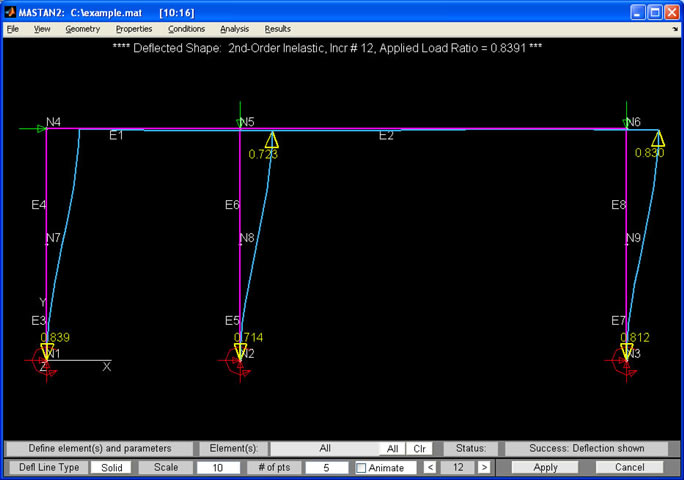Clear the element selection with Clr
Image resolution: width=684 pixels, height=480 pixels.
click(420, 449)
